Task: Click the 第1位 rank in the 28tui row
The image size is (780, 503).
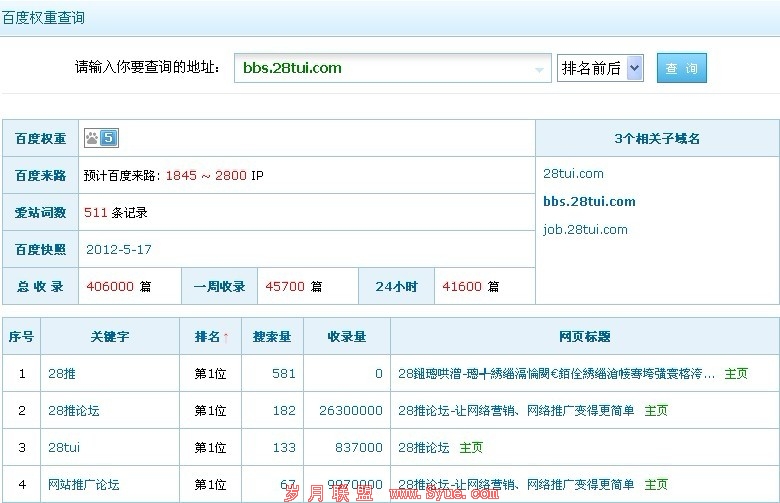Action: click(210, 447)
